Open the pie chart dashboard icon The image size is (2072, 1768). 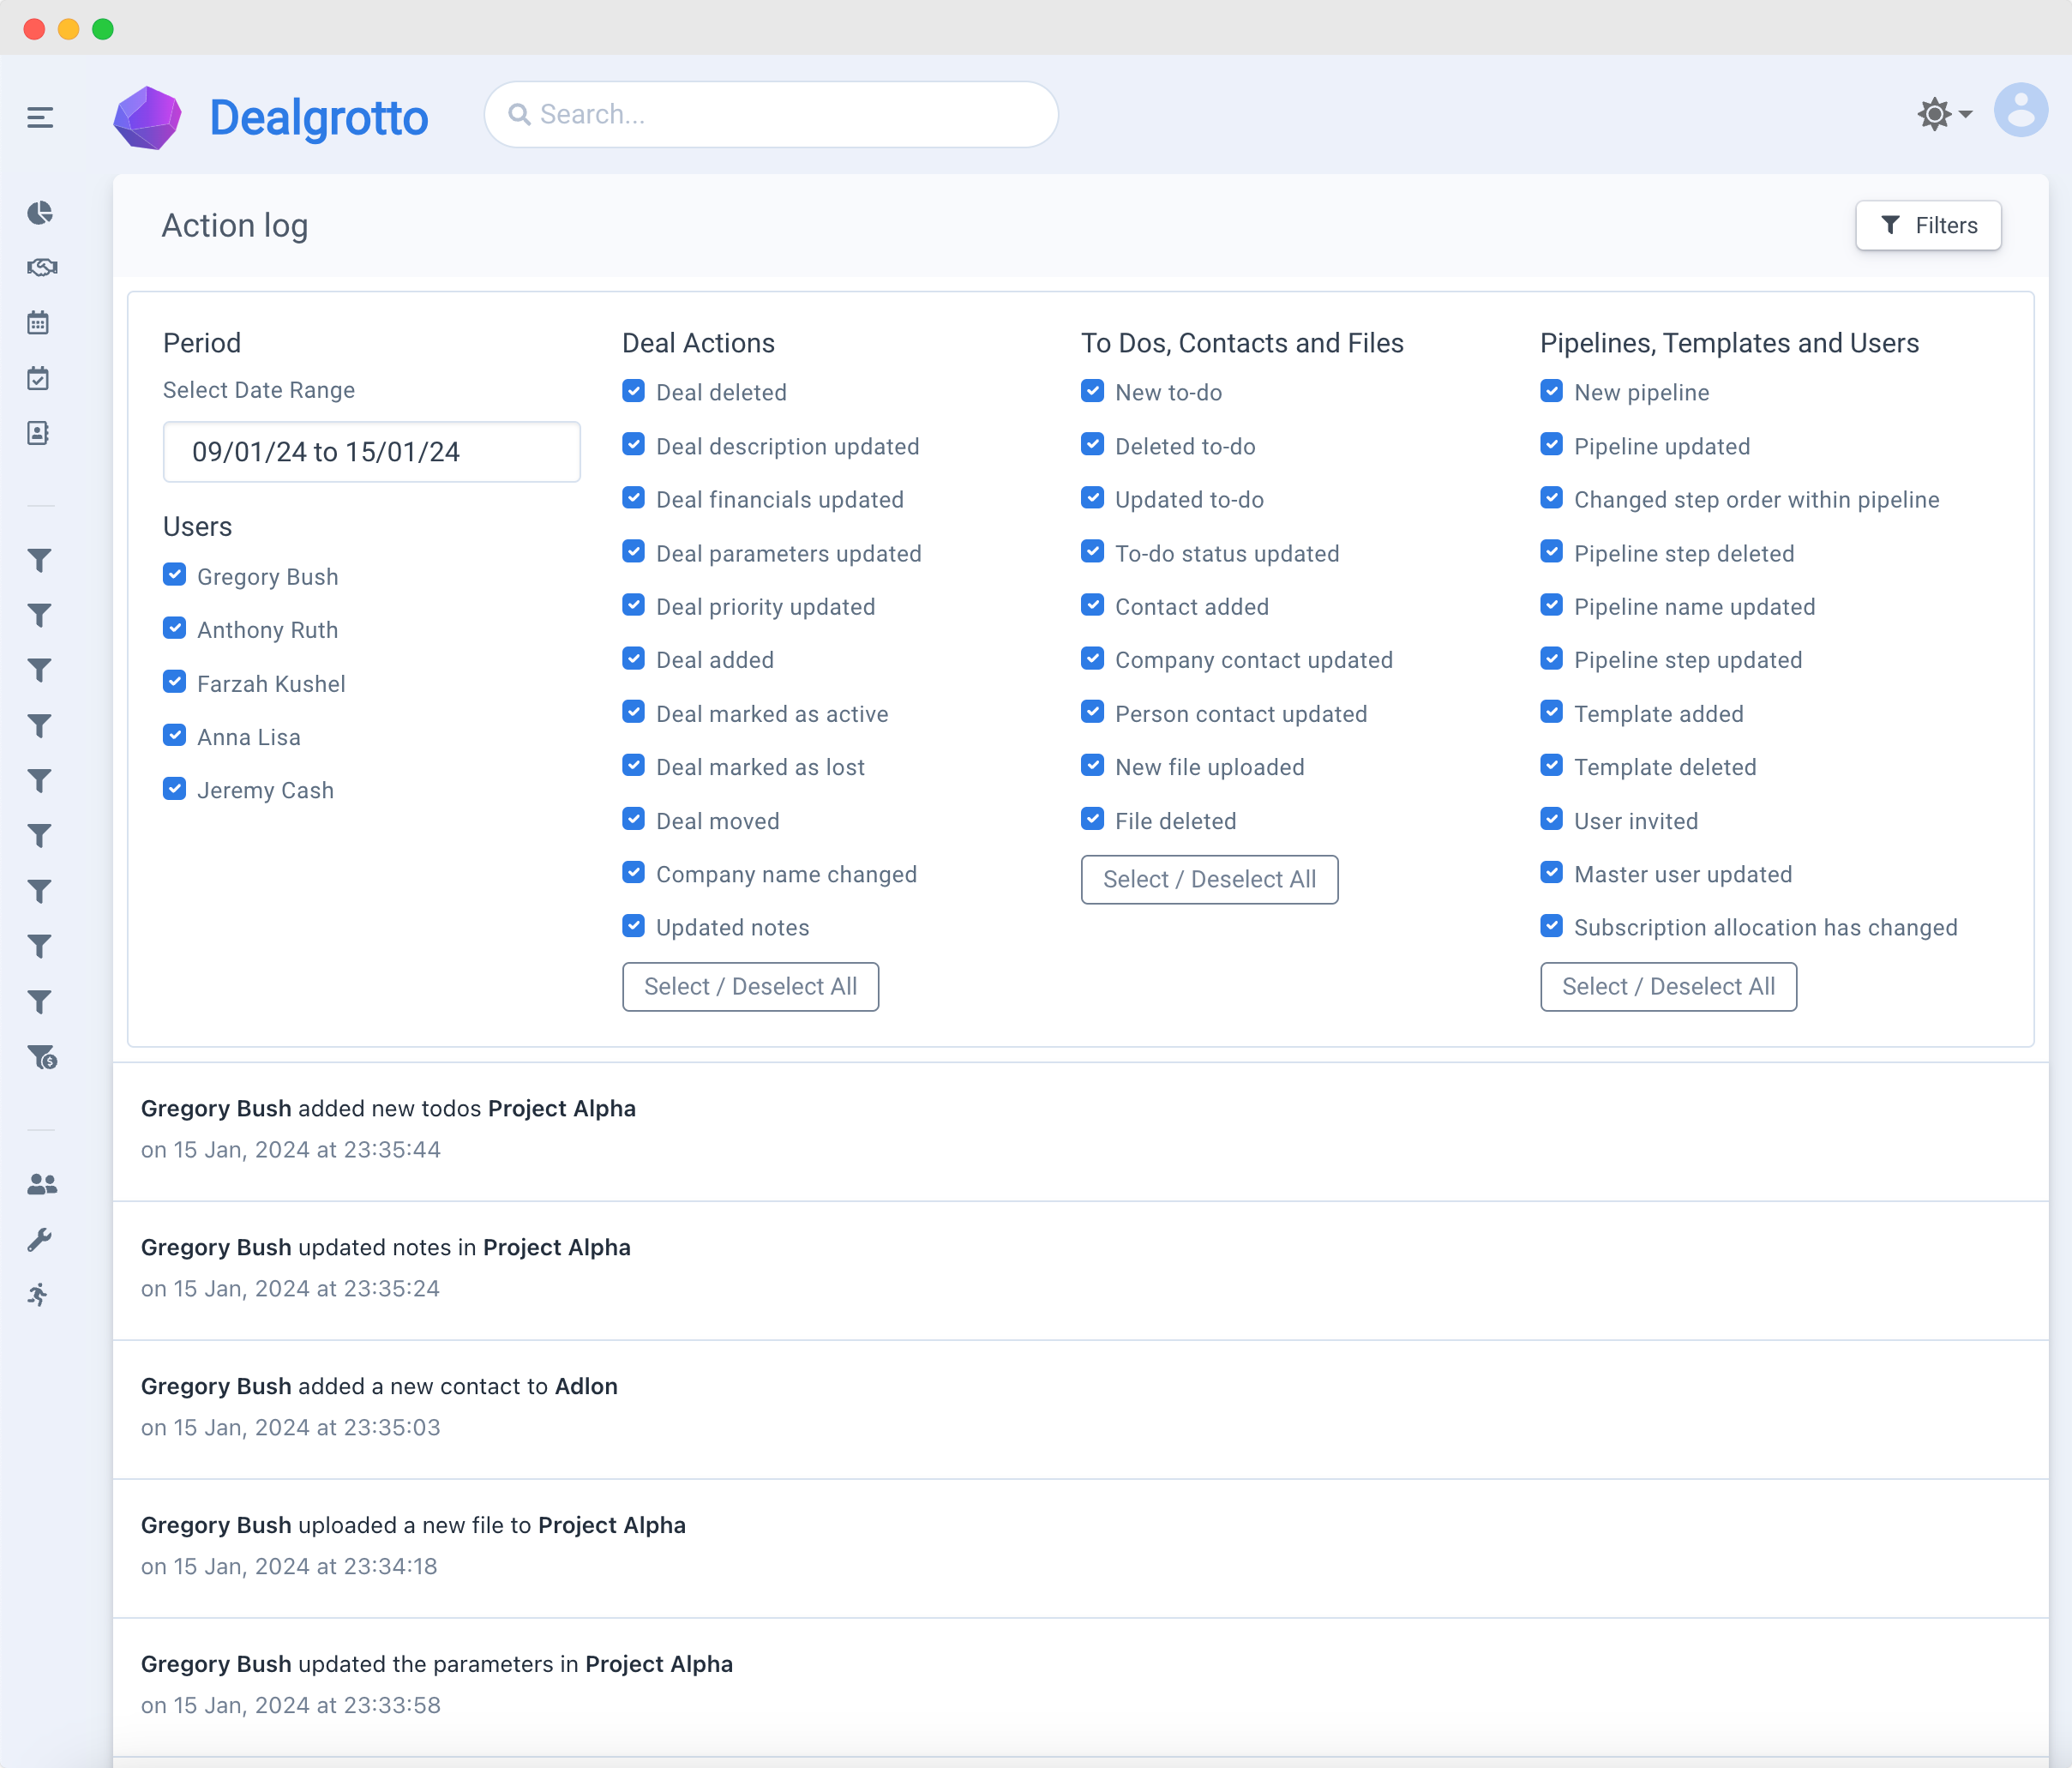click(40, 213)
